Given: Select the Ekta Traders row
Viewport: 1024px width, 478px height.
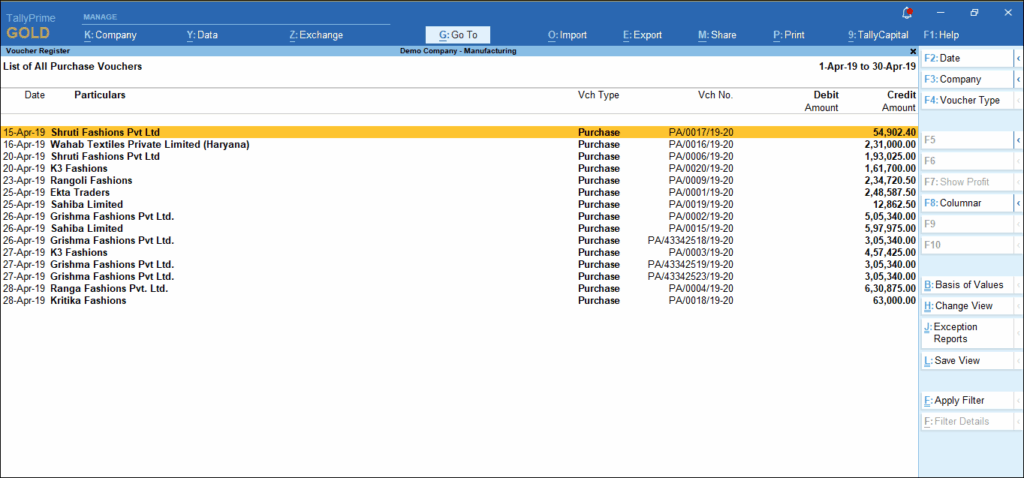Looking at the screenshot, I should [x=459, y=193].
